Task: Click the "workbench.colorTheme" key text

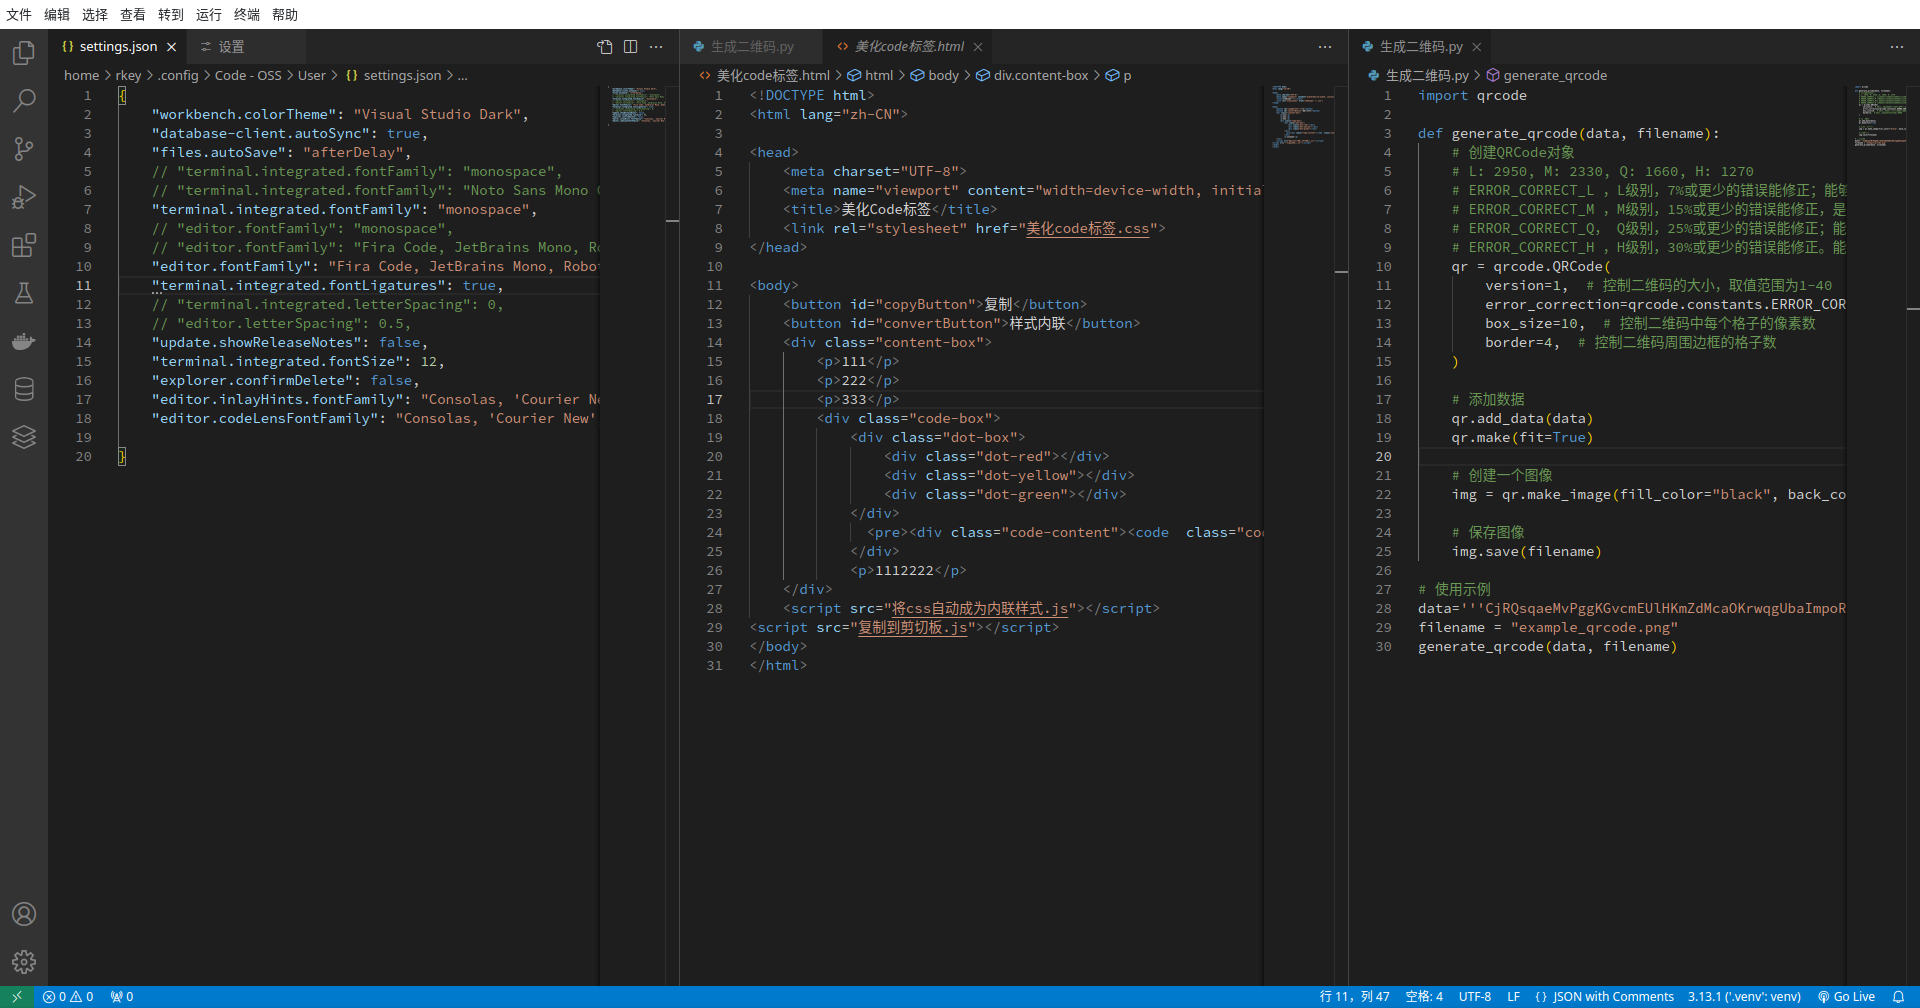Action: 243,115
